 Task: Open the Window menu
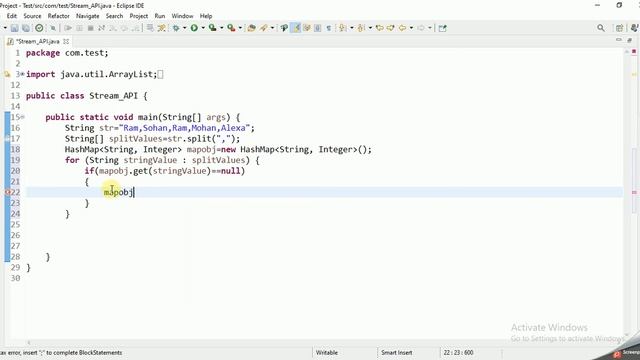point(182,16)
